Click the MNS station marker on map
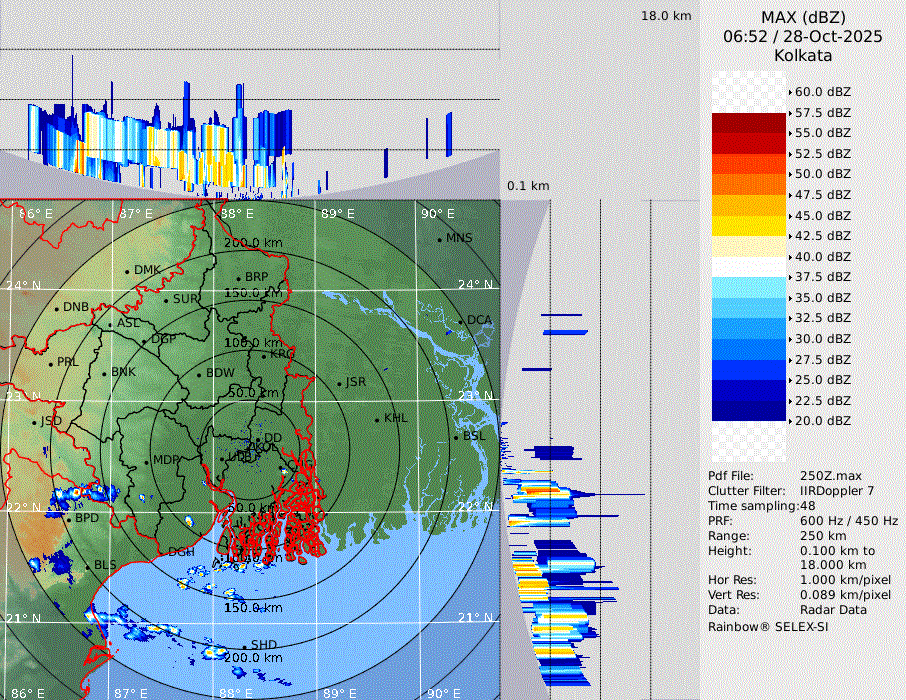This screenshot has height=700, width=906. (x=439, y=239)
